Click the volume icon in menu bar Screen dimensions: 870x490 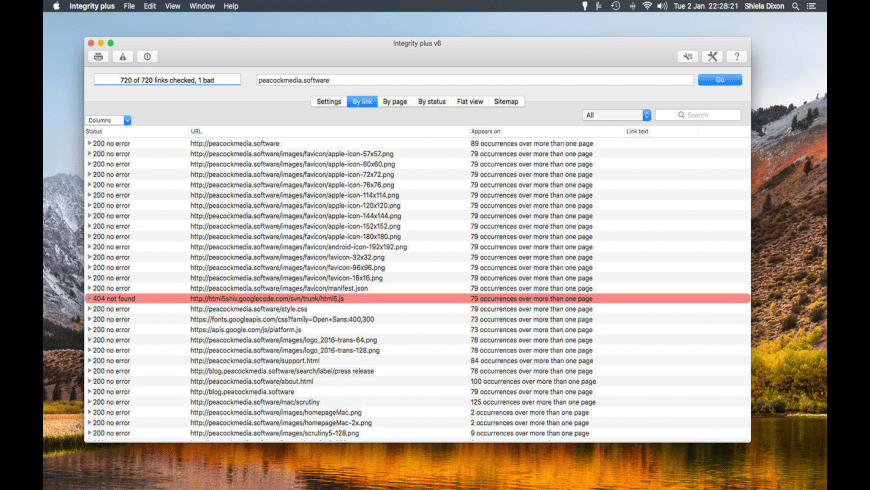click(662, 6)
